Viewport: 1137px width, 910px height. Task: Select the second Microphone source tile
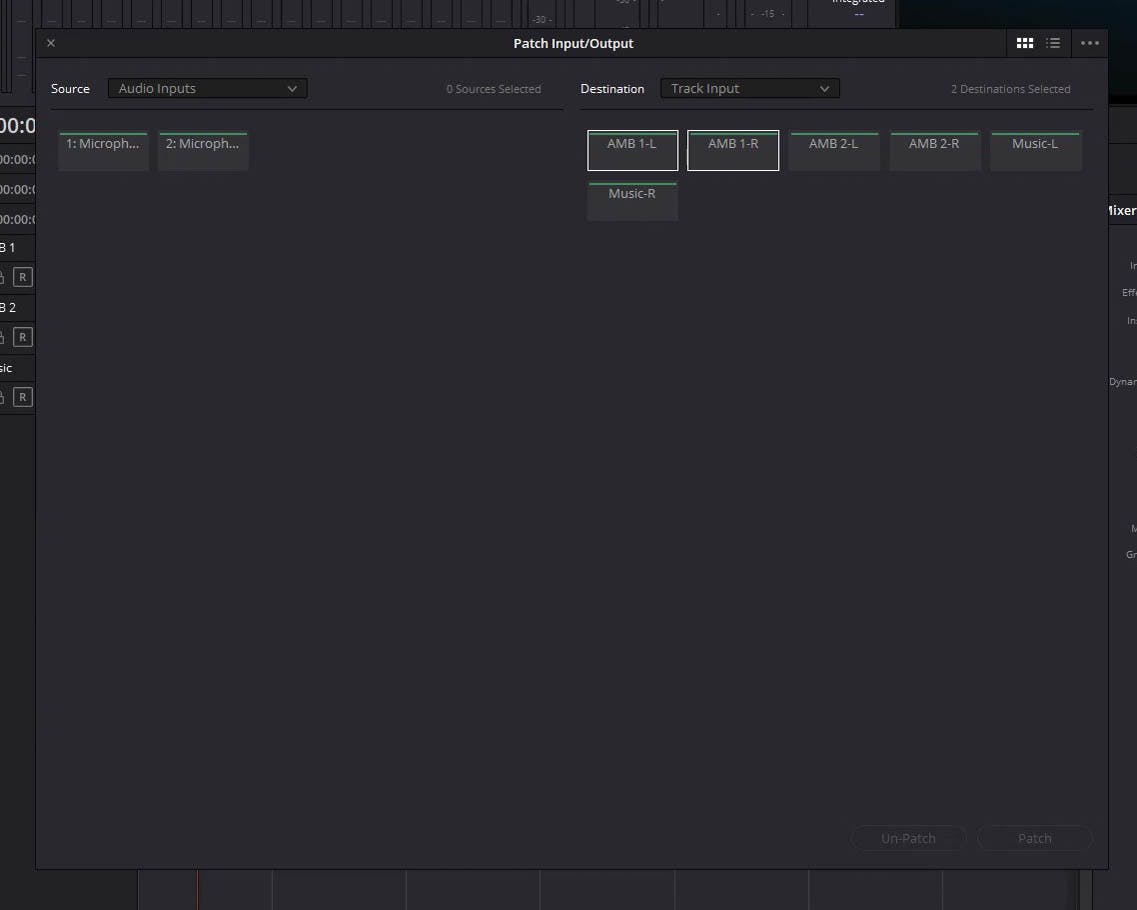click(203, 150)
